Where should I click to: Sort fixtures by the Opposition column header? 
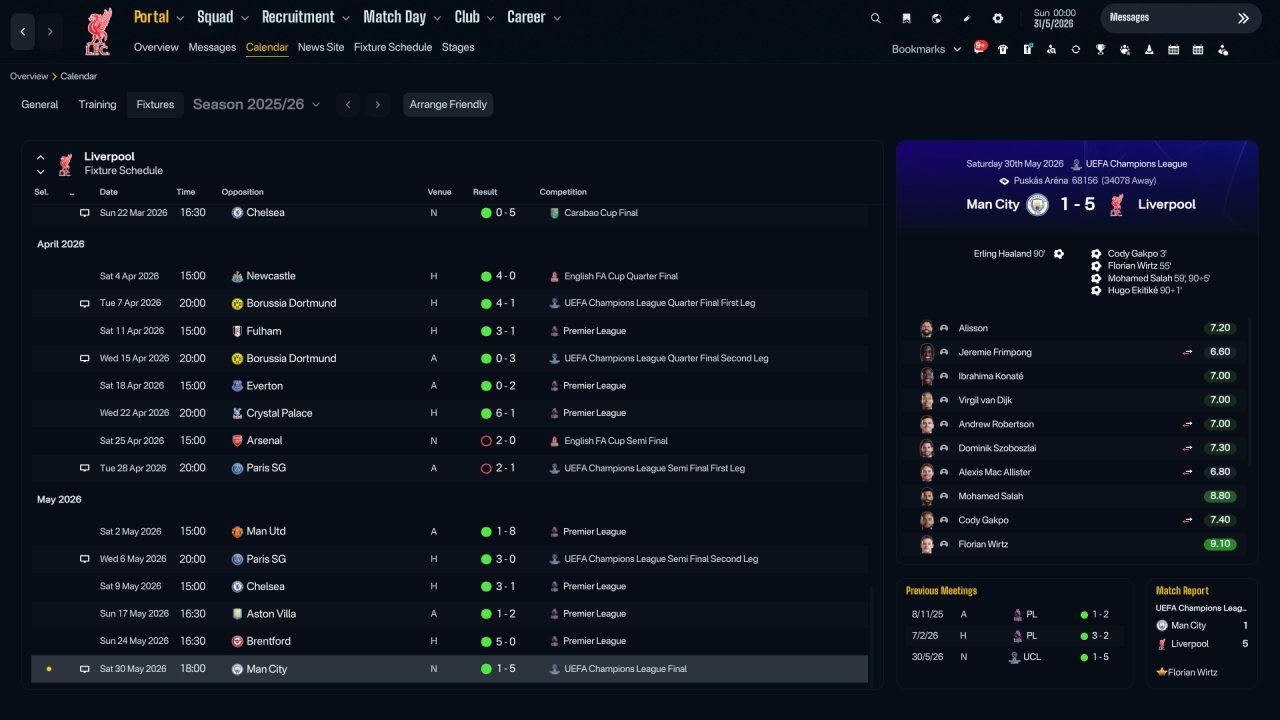pyautogui.click(x=243, y=192)
